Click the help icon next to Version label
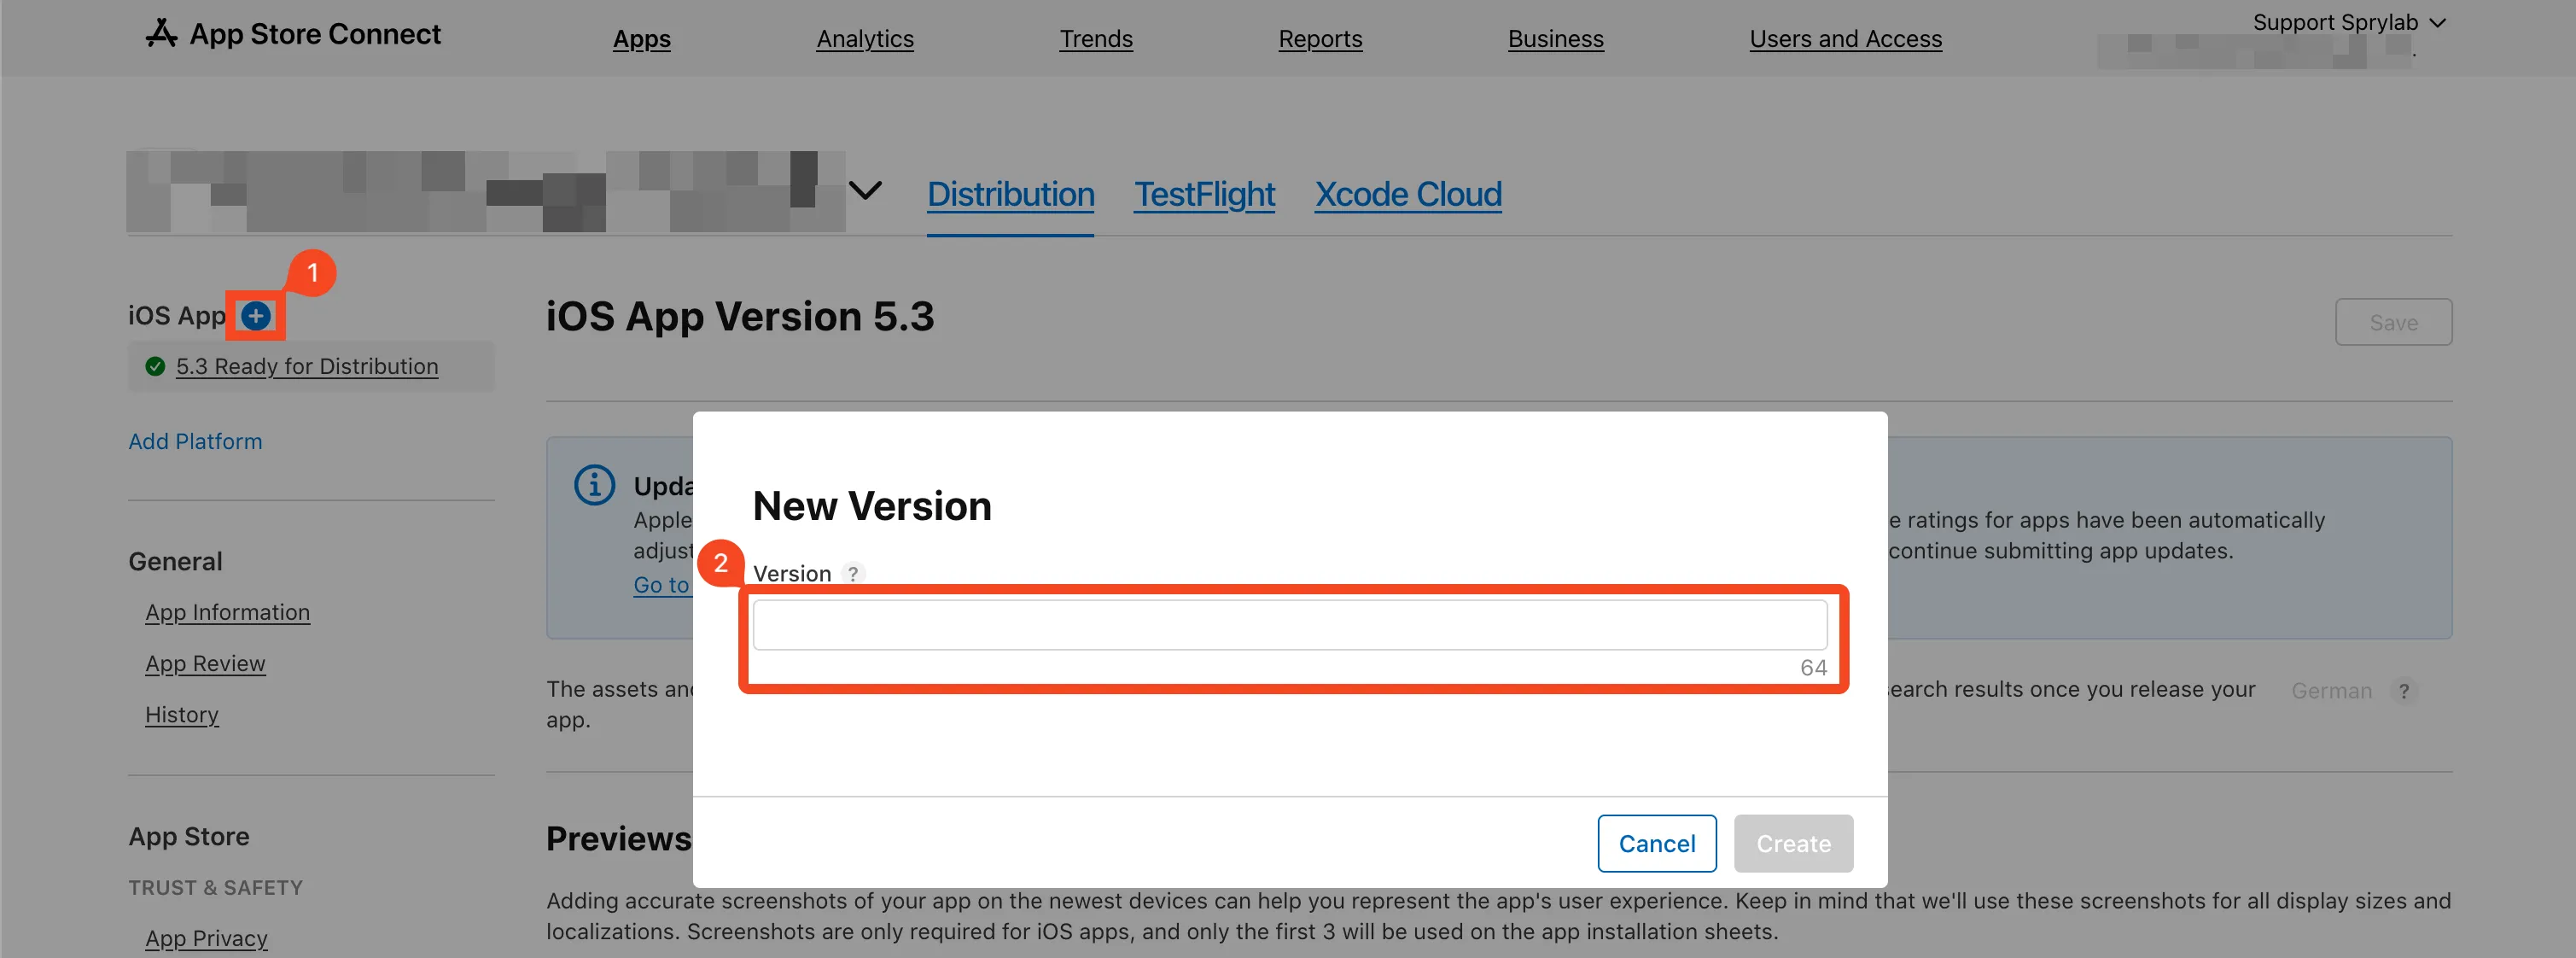Screen dimensions: 2576x958 853,573
